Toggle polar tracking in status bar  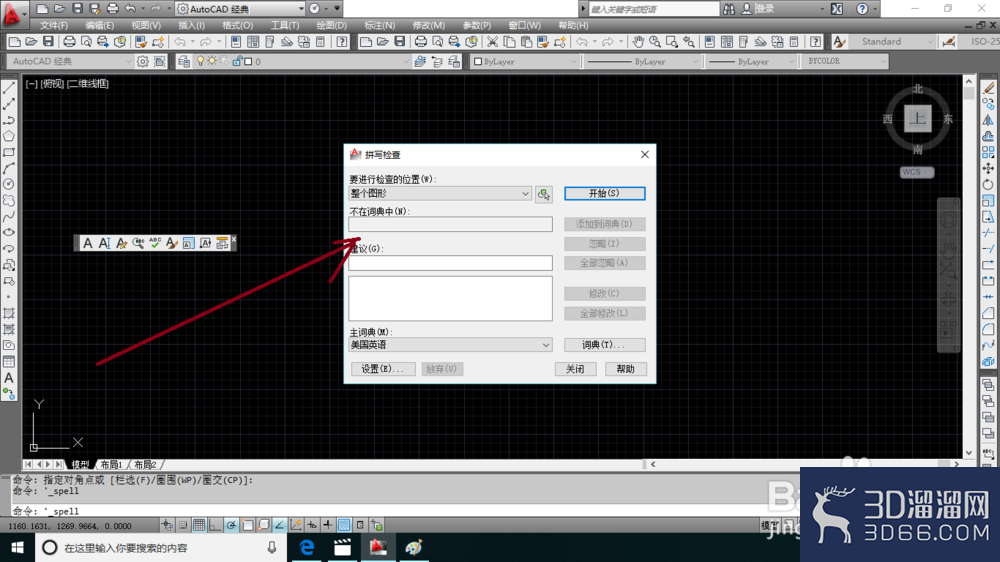(x=231, y=525)
